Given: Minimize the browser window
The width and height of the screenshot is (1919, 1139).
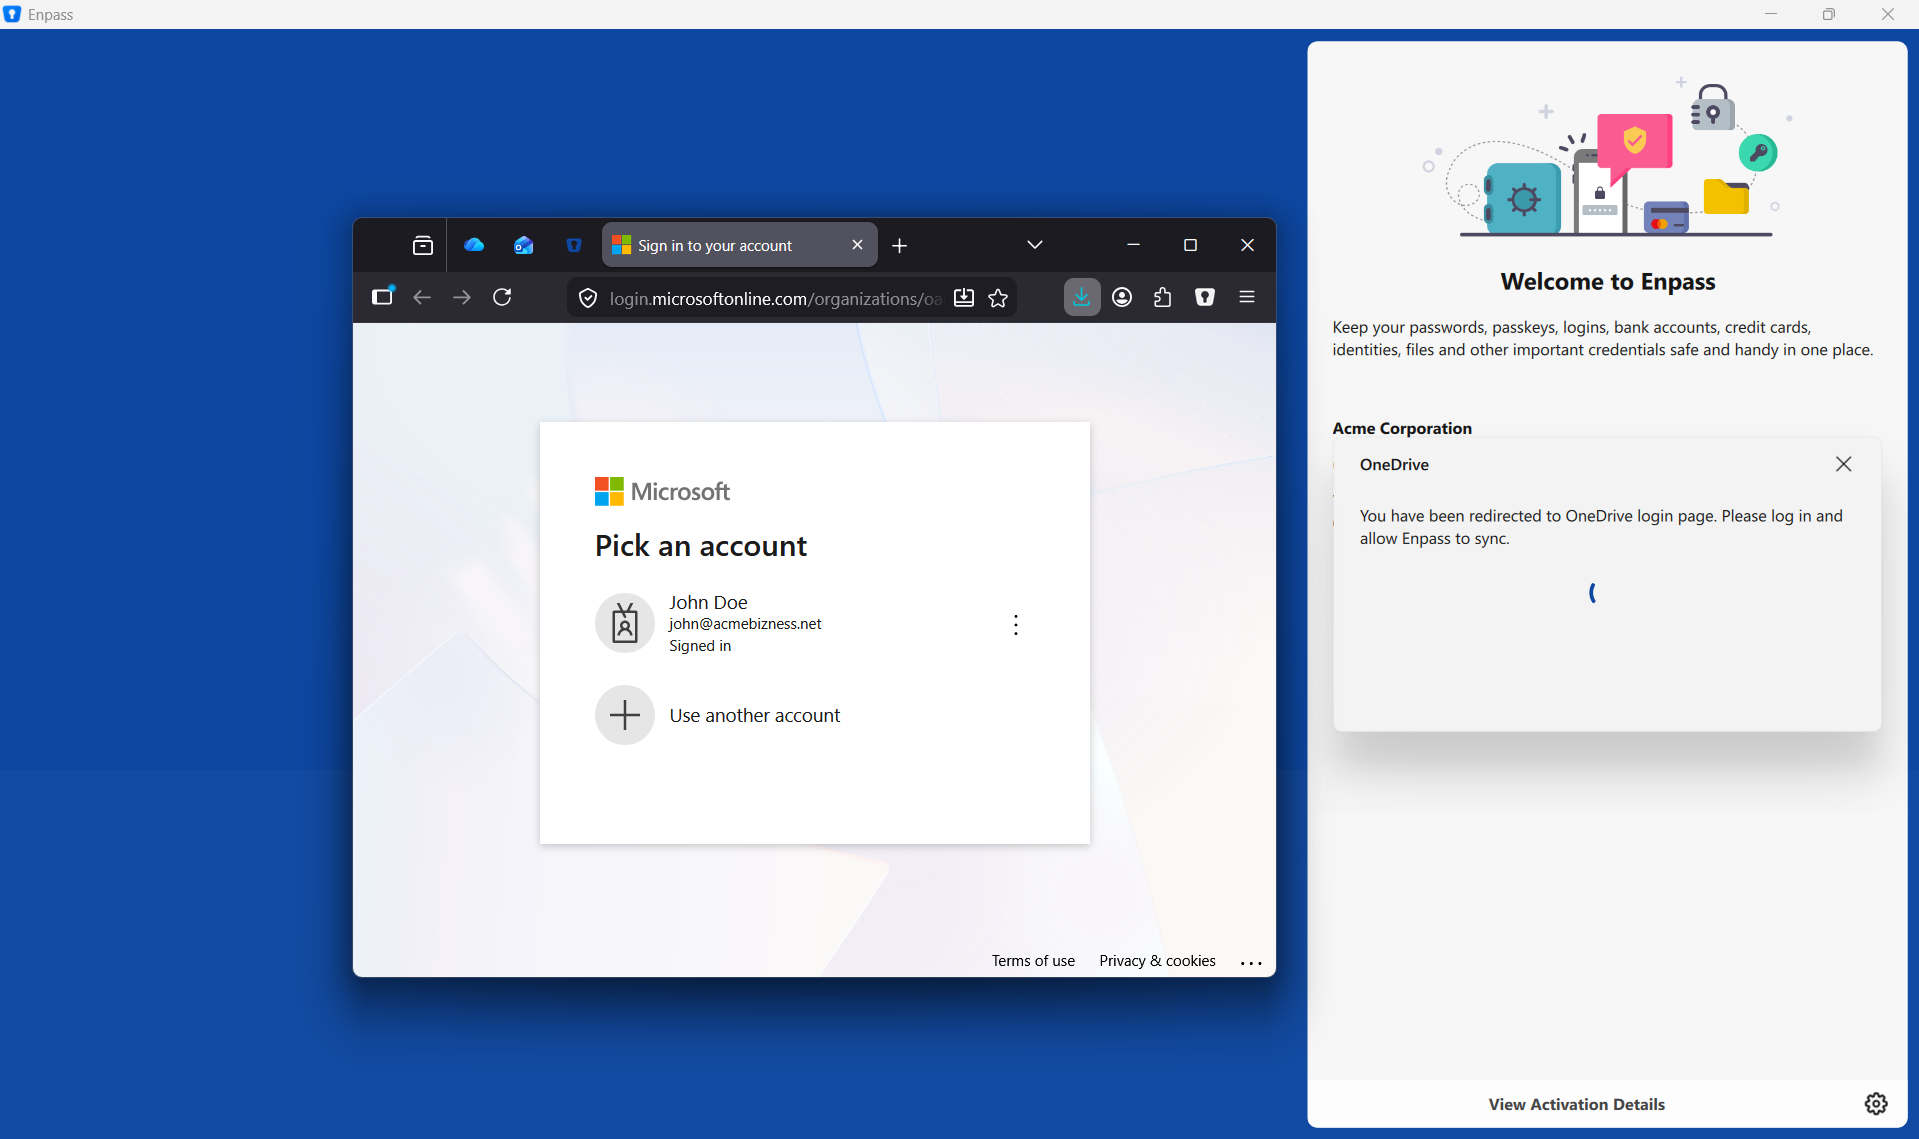Looking at the screenshot, I should click(1133, 245).
